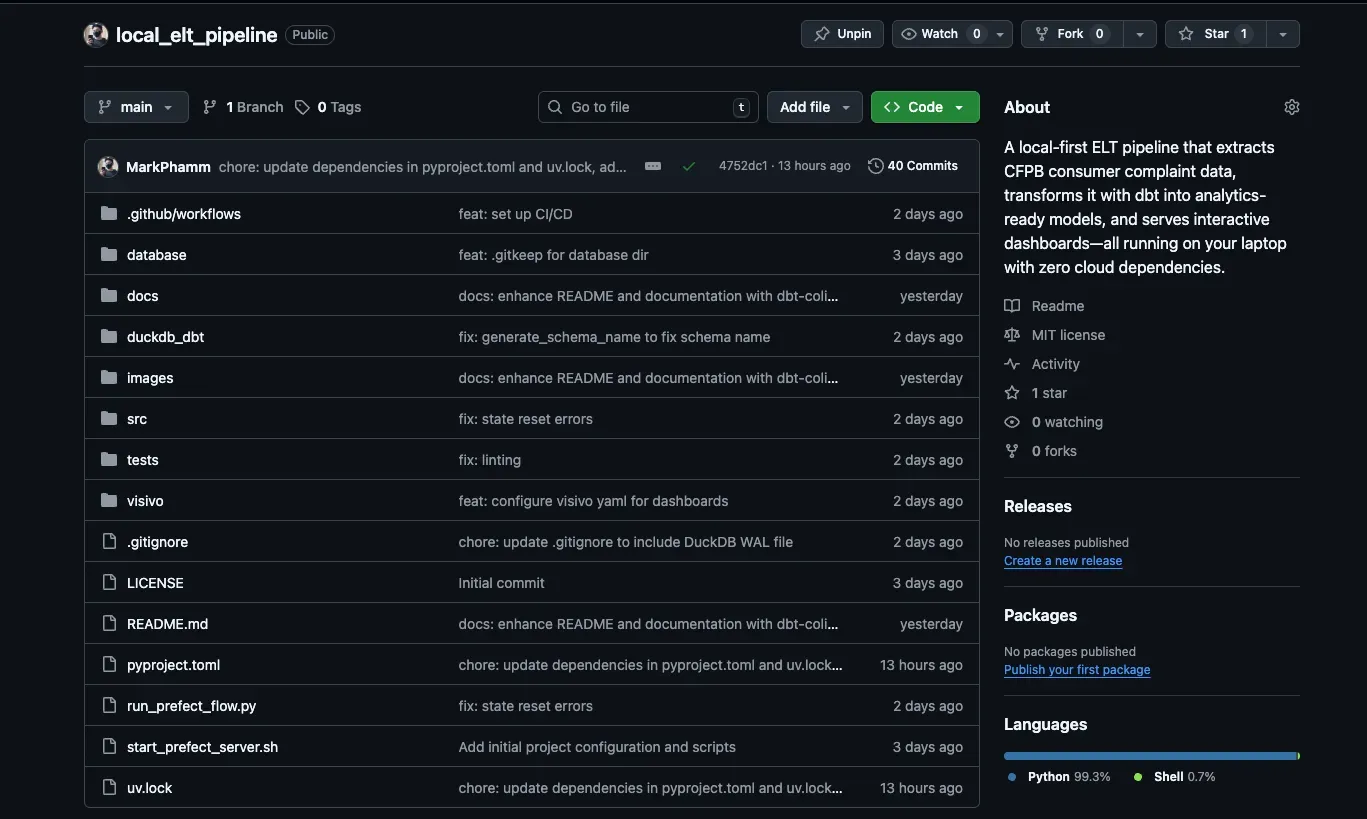Open the About settings gear
The width and height of the screenshot is (1367, 819).
tap(1291, 107)
